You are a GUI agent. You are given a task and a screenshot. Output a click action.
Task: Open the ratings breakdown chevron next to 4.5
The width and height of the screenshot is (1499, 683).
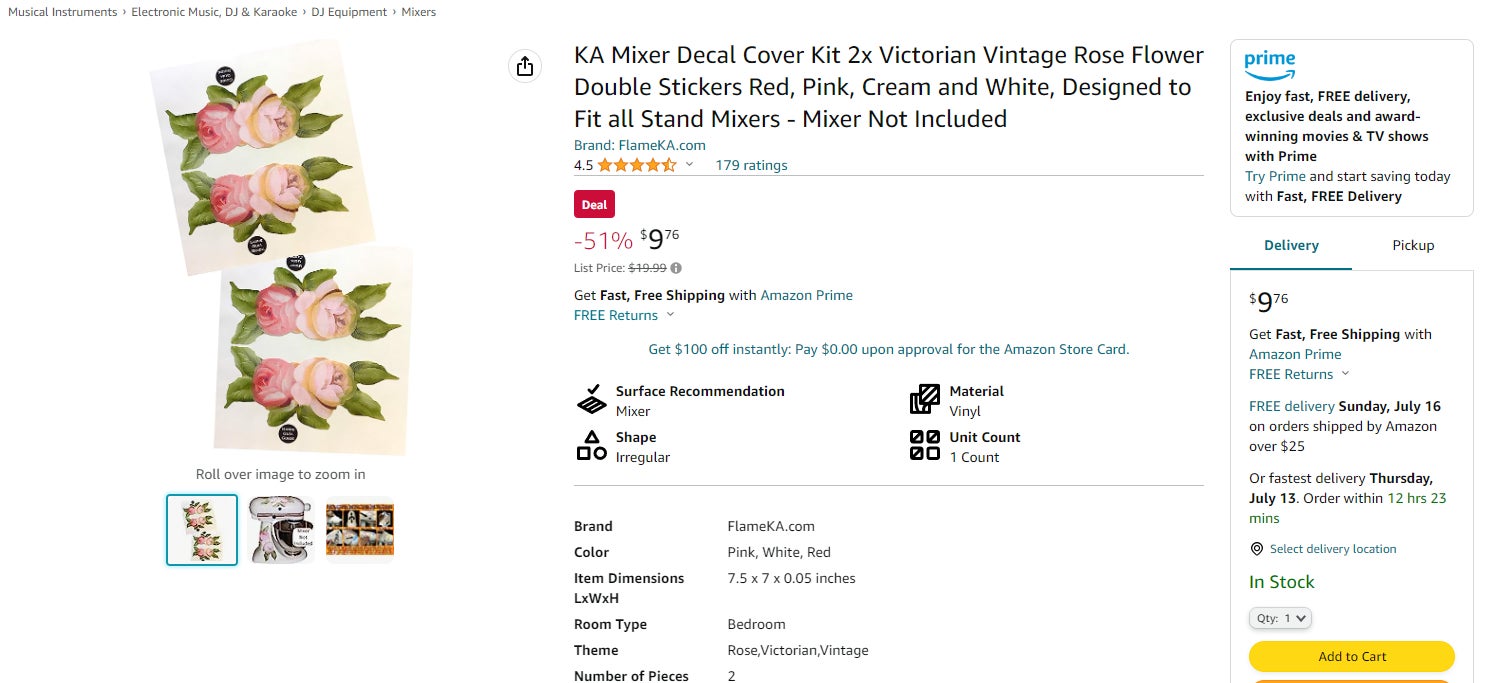pos(690,165)
